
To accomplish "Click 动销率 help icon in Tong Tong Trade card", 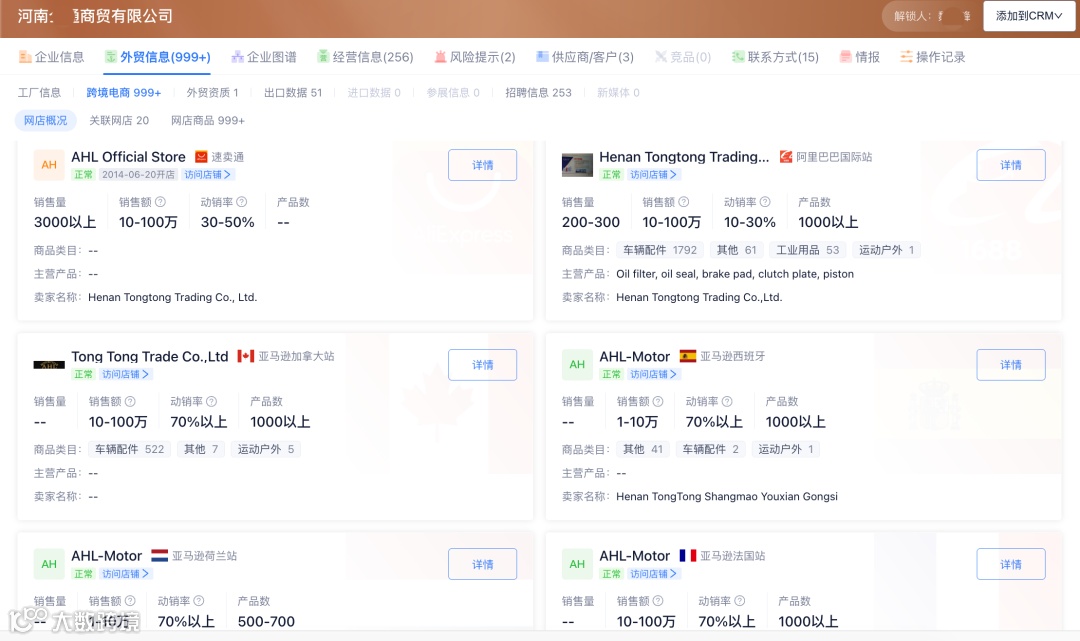I will pos(211,401).
